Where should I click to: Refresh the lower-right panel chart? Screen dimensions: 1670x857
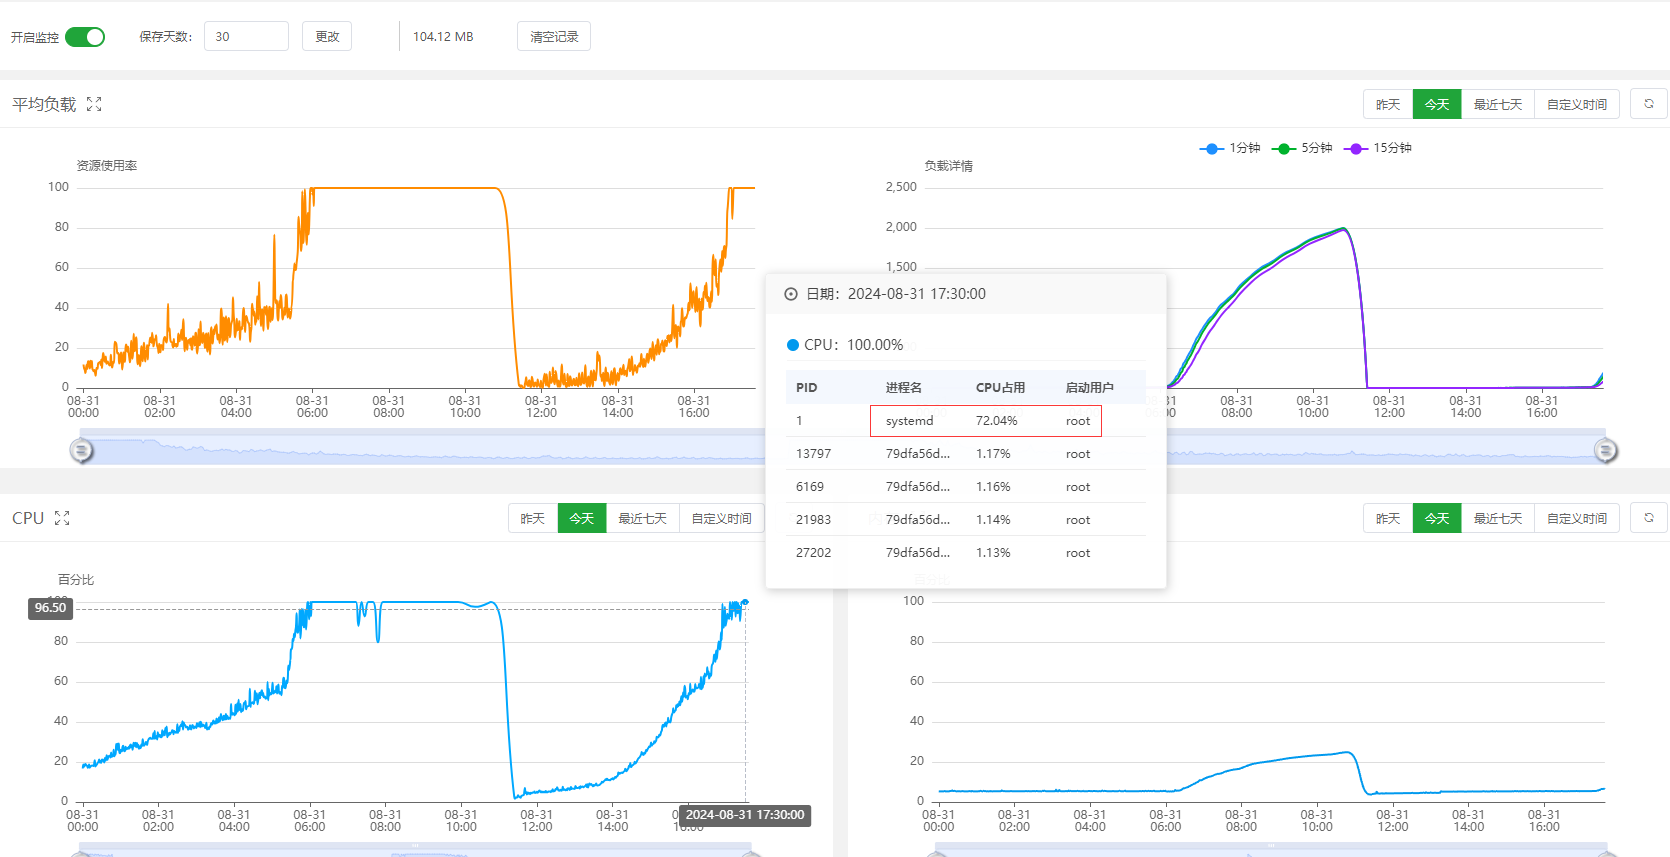tap(1649, 518)
